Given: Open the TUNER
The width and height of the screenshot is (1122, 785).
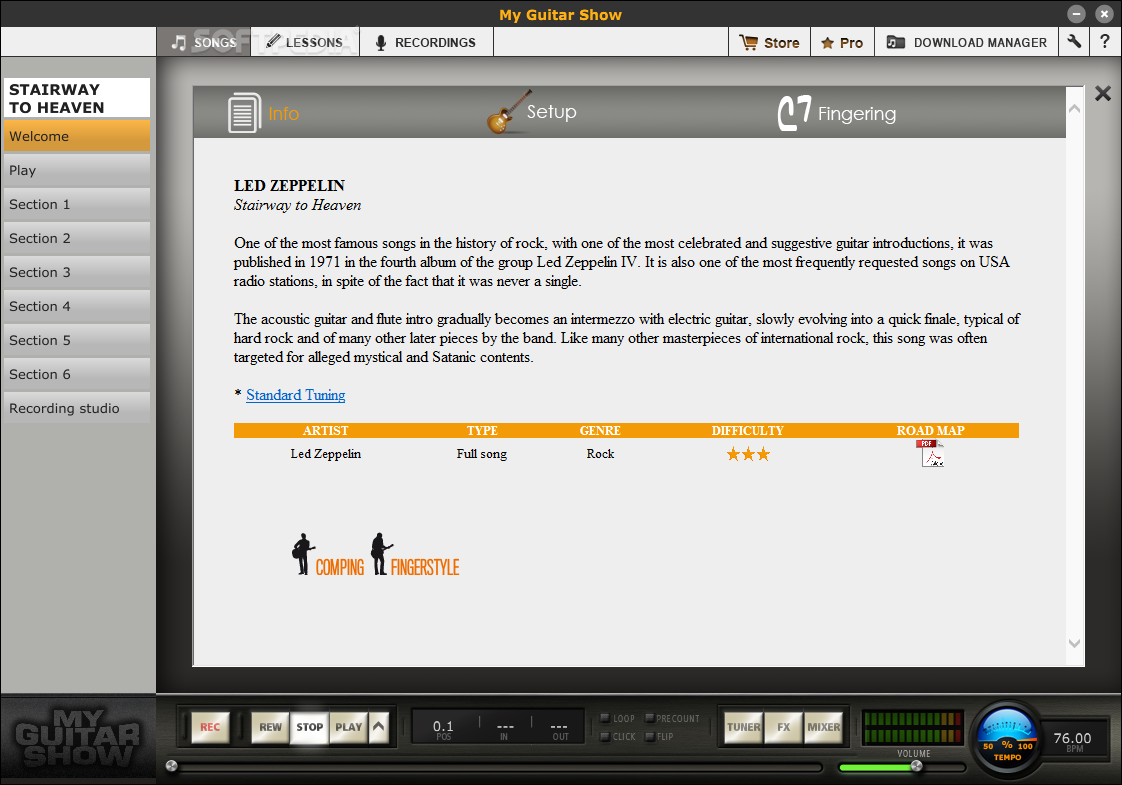Looking at the screenshot, I should click(x=743, y=727).
